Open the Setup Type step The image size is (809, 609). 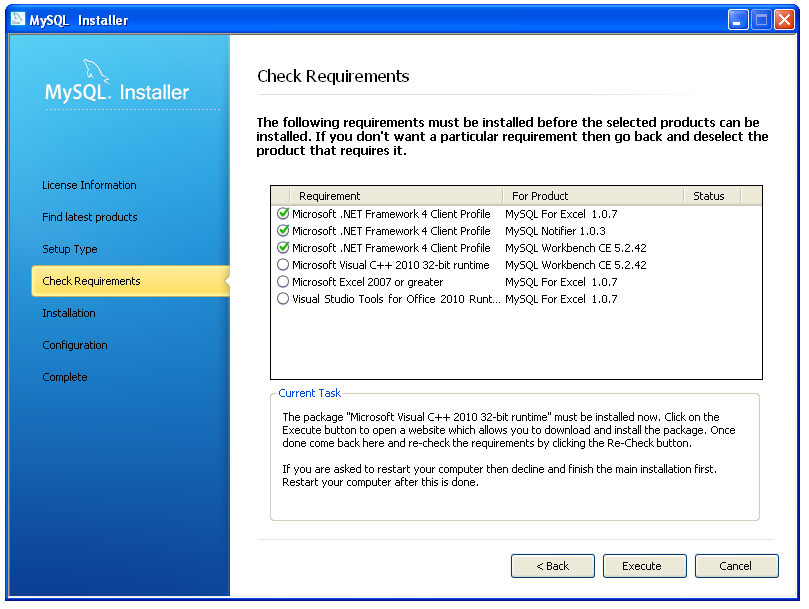[70, 249]
